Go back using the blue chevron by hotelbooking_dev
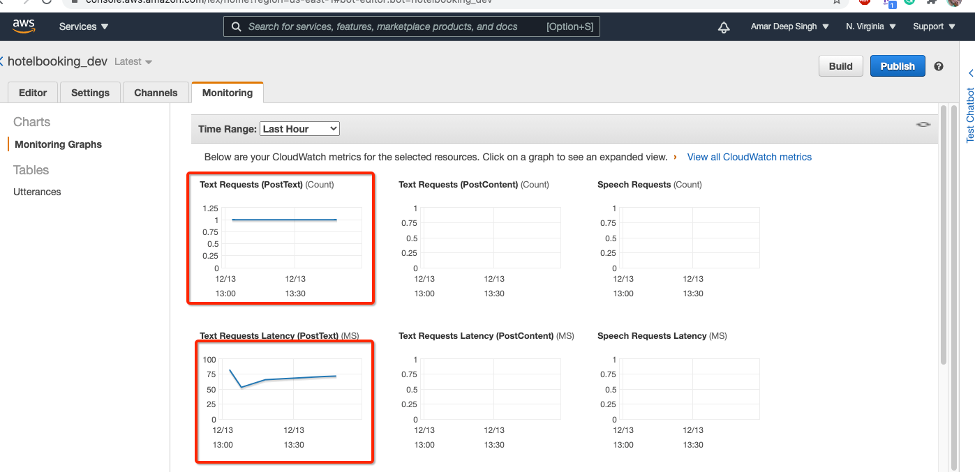The width and height of the screenshot is (977, 472). (2, 62)
